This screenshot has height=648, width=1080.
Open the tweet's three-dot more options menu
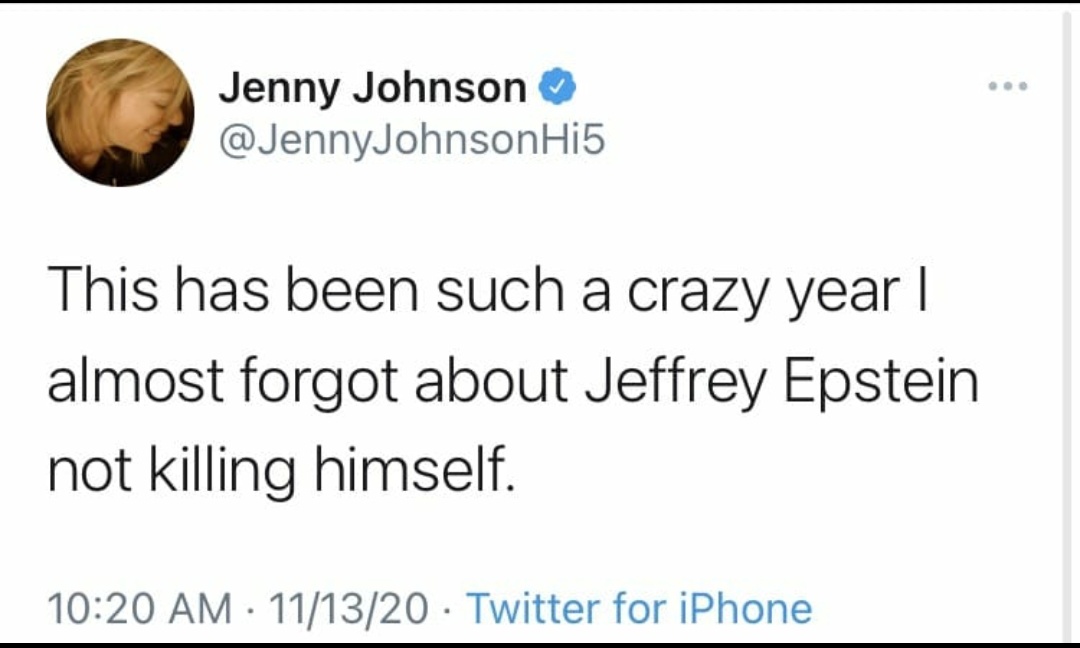click(1006, 87)
